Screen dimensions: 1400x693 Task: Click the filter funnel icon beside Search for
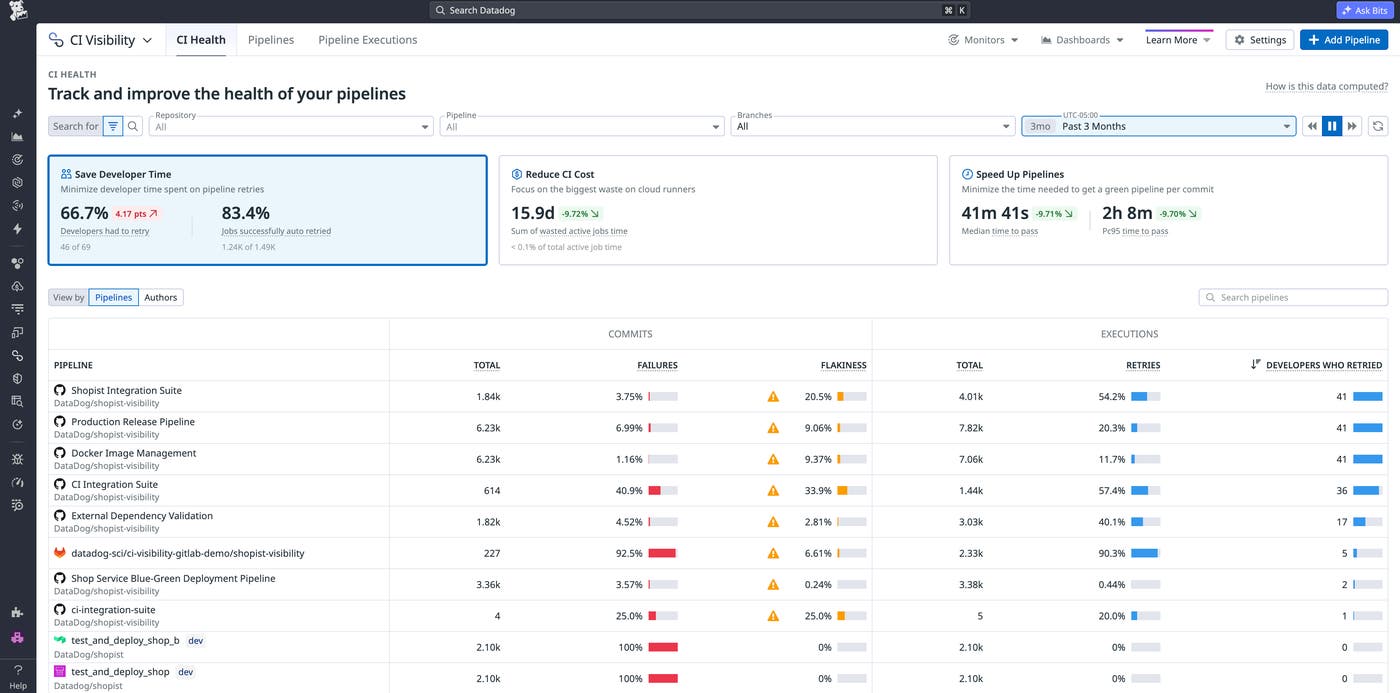(x=113, y=126)
